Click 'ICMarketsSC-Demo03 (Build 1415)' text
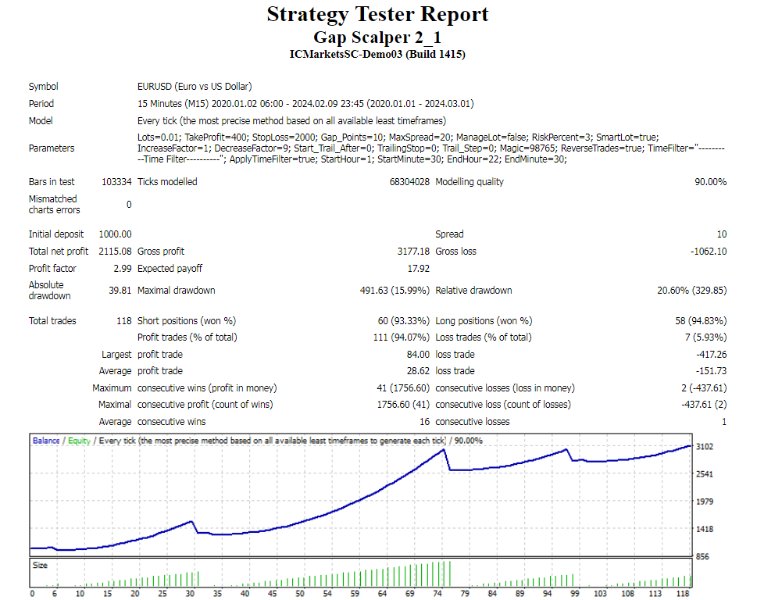 tap(377, 54)
